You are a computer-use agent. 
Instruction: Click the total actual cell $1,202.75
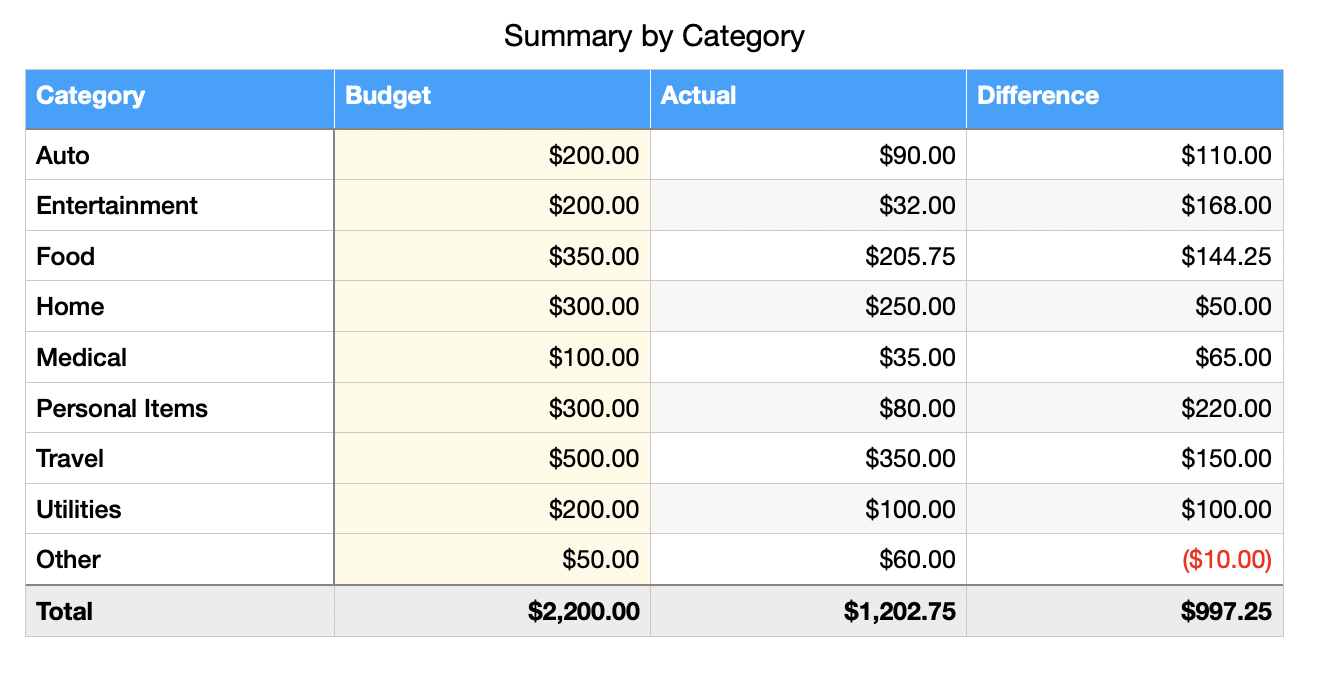[x=900, y=612]
